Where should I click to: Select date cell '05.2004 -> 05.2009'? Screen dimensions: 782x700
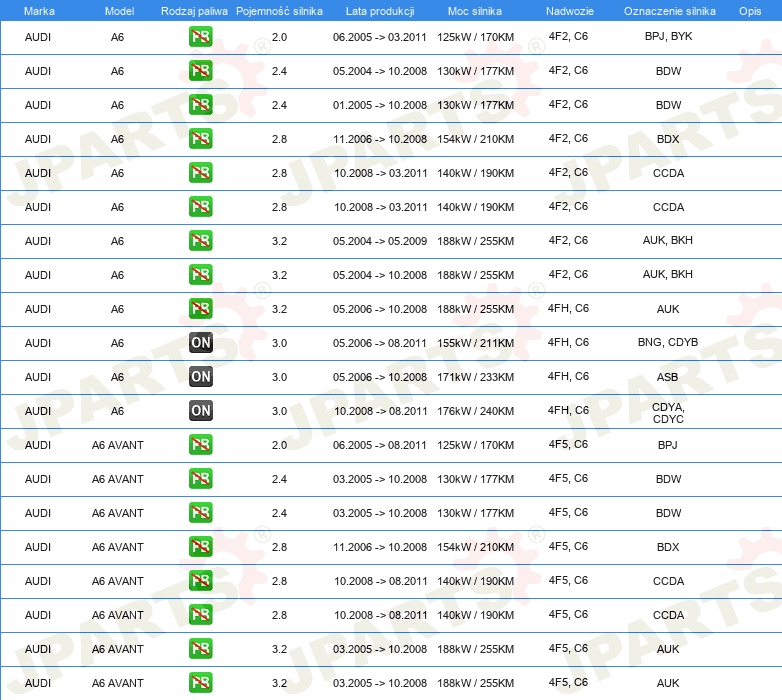click(380, 241)
